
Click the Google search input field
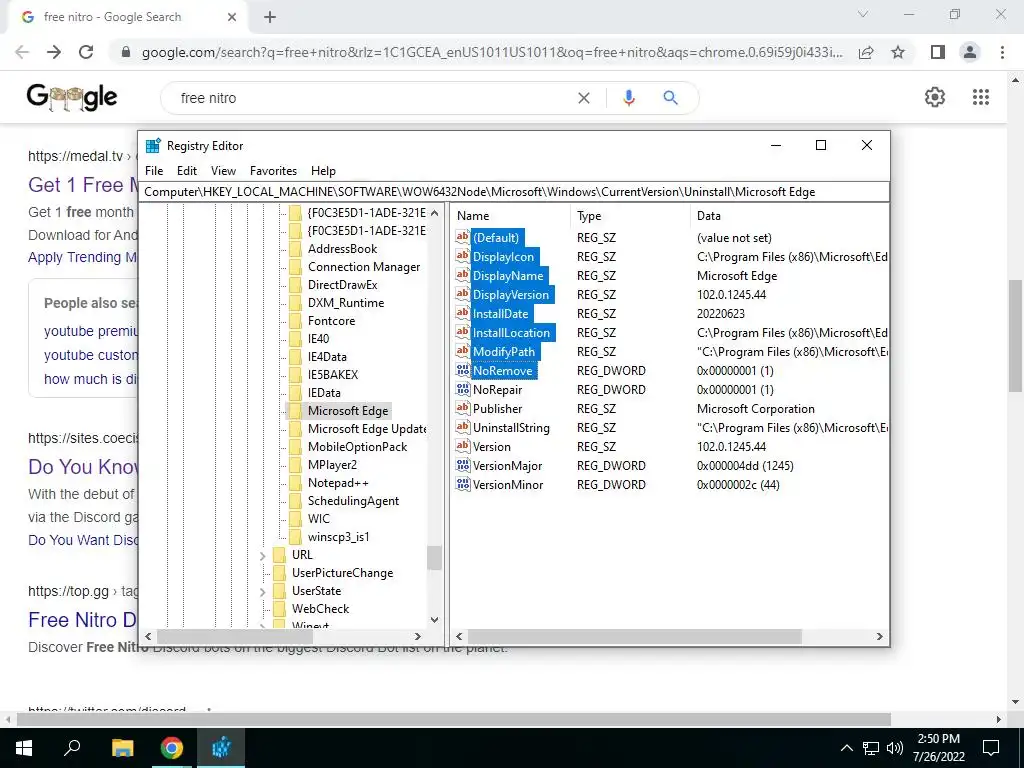coord(372,98)
